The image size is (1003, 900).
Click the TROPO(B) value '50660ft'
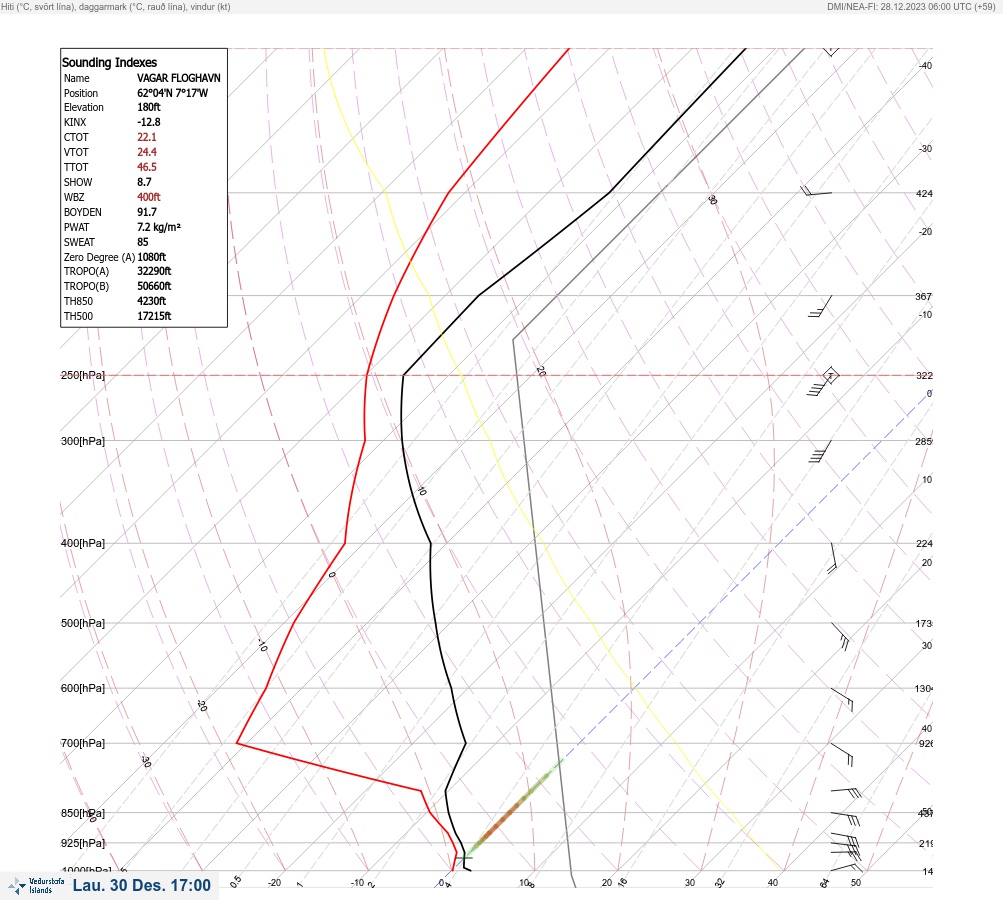click(x=154, y=286)
